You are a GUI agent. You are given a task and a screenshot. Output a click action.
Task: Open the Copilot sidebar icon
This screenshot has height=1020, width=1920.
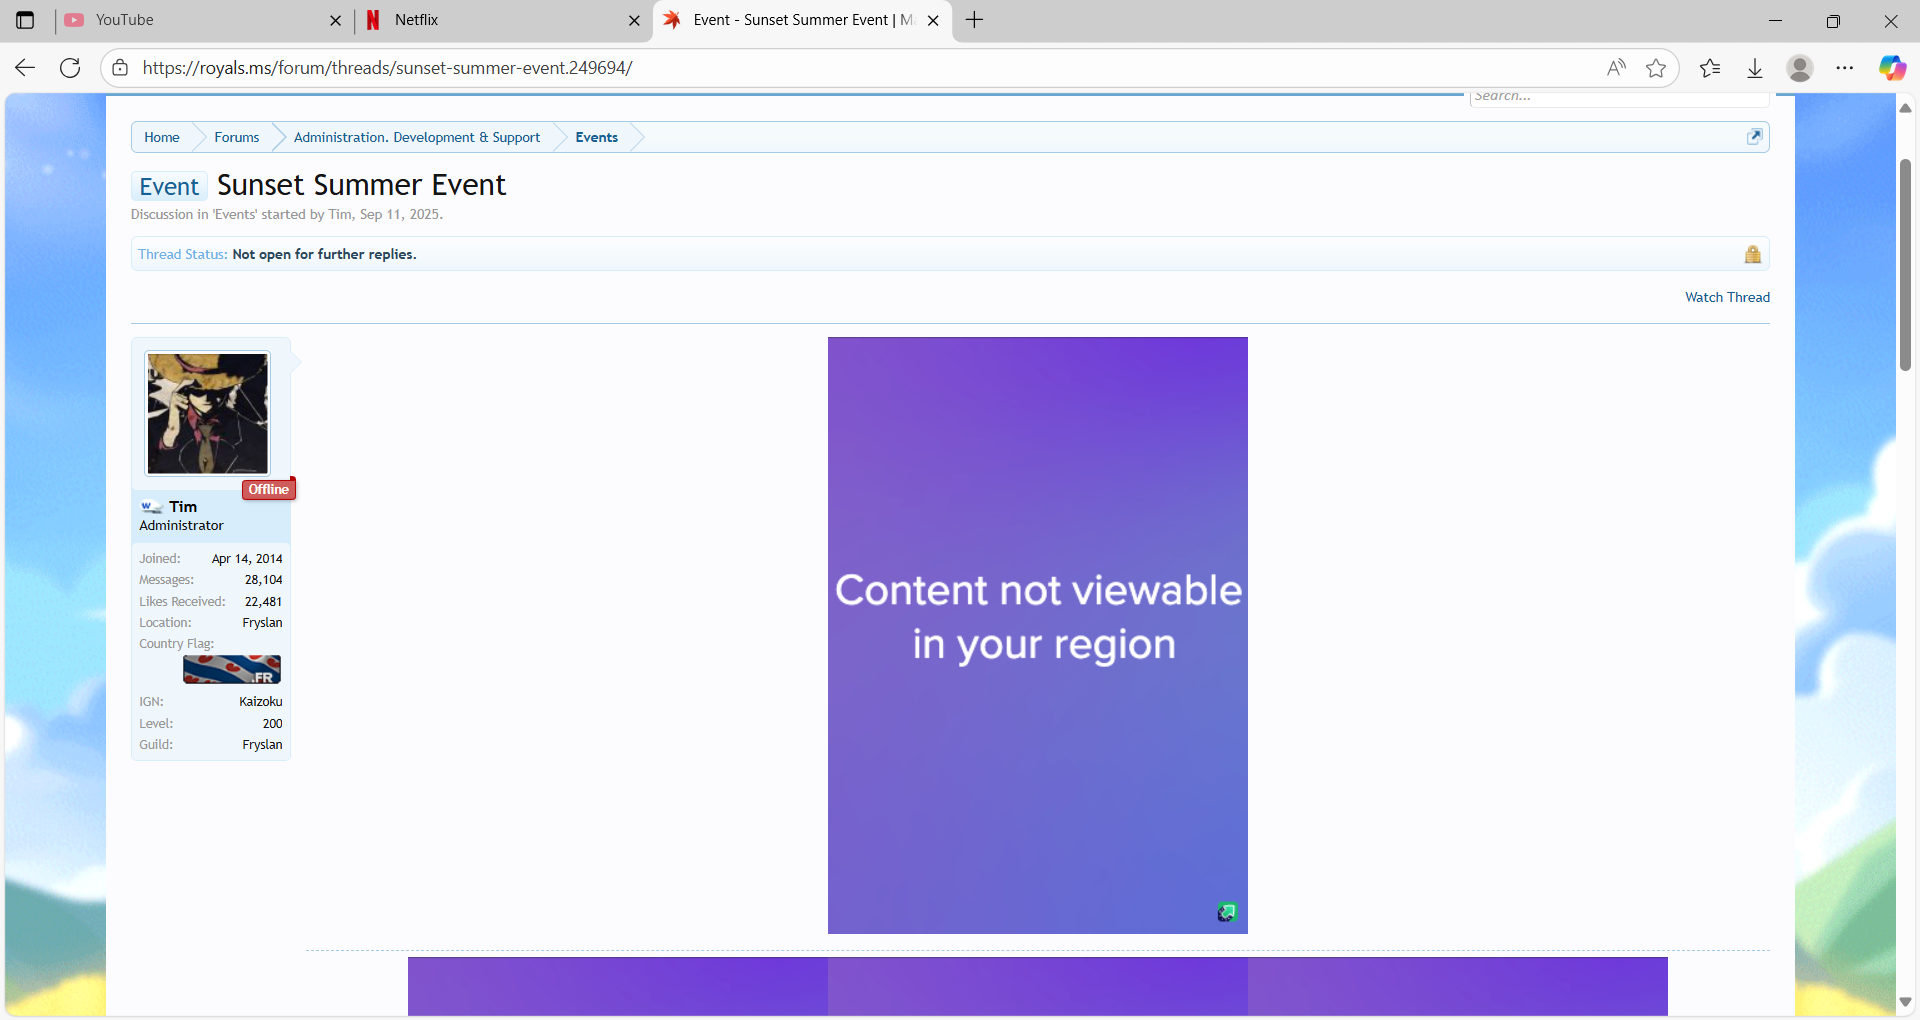click(x=1891, y=68)
